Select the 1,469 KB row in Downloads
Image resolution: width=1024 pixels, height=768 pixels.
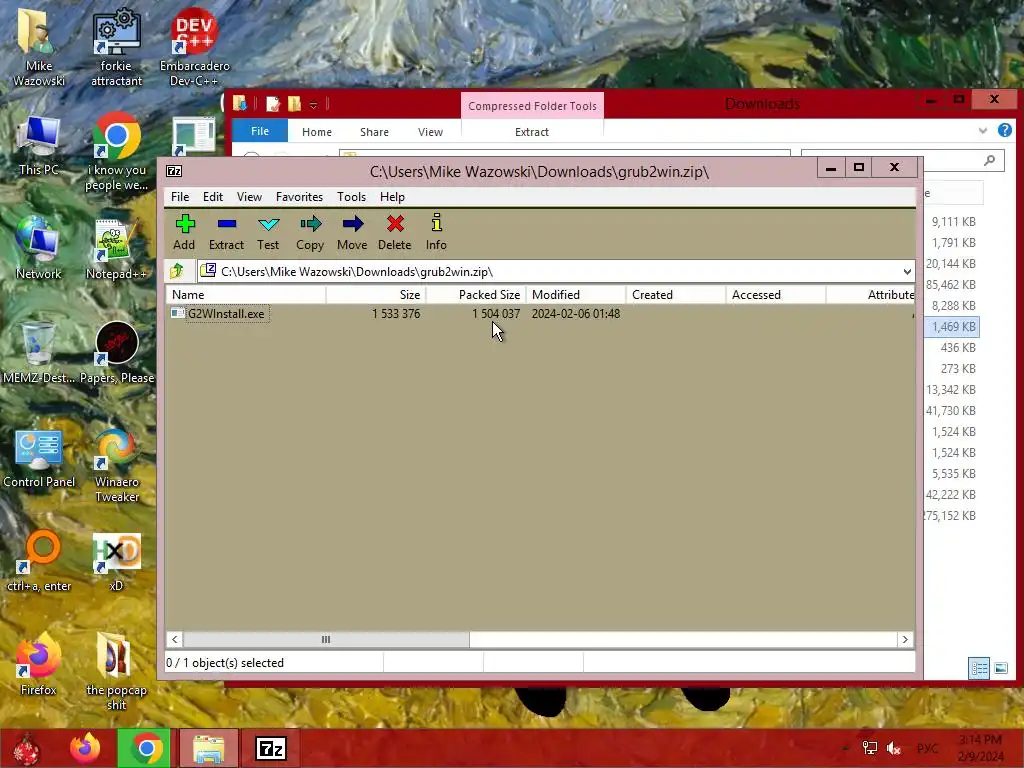[952, 327]
